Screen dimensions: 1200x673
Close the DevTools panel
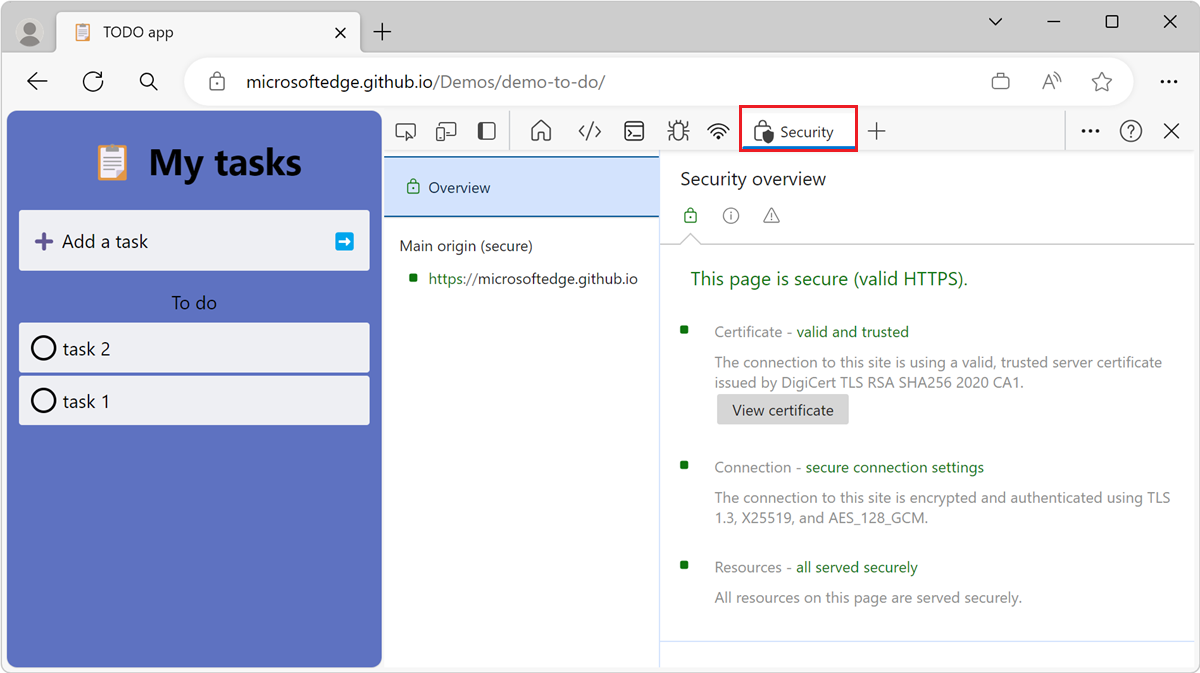(1172, 131)
